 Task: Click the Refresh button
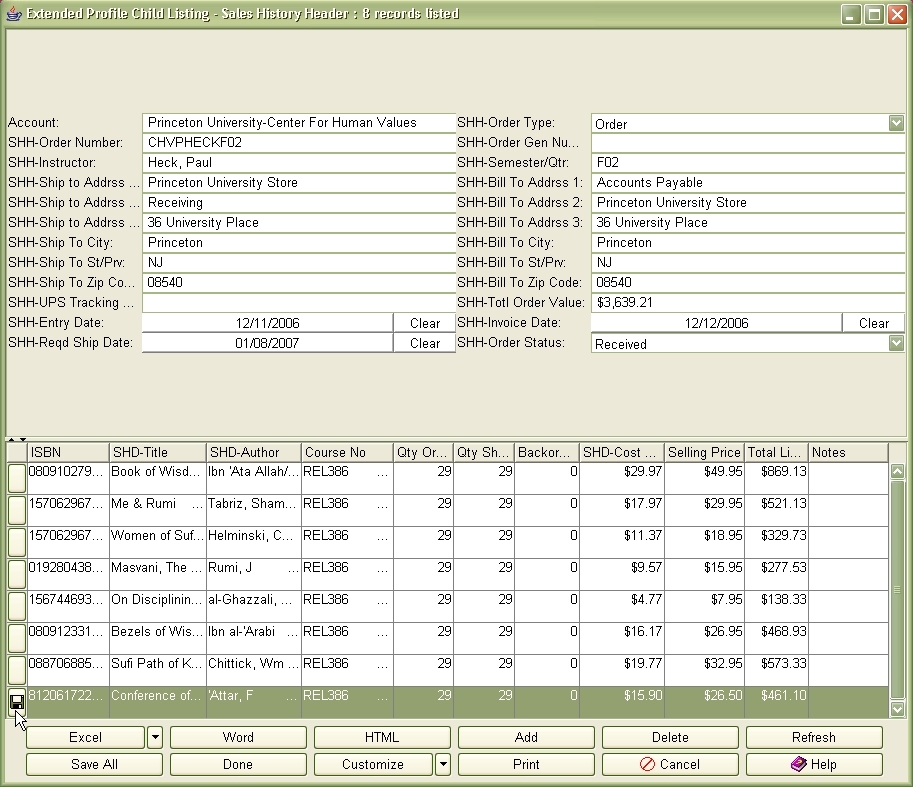point(814,738)
